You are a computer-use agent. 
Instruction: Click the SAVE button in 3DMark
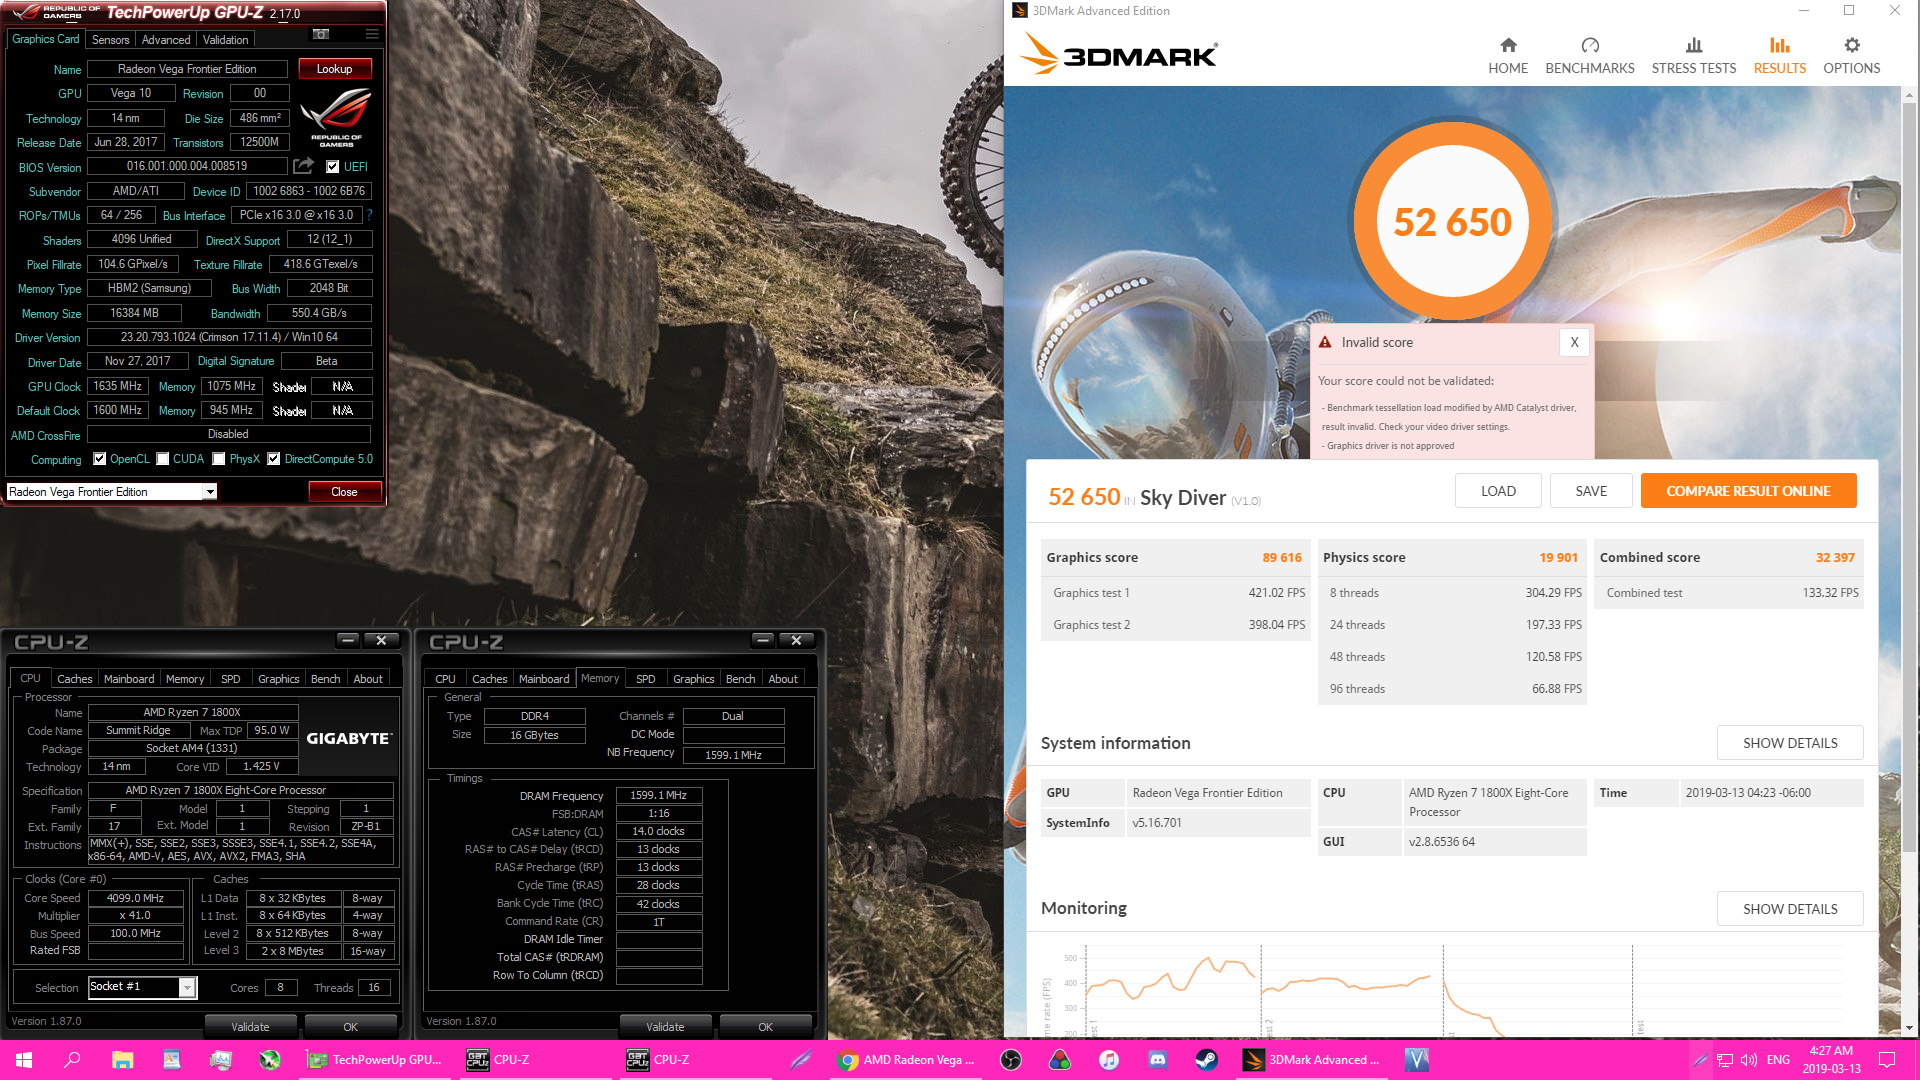1591,491
